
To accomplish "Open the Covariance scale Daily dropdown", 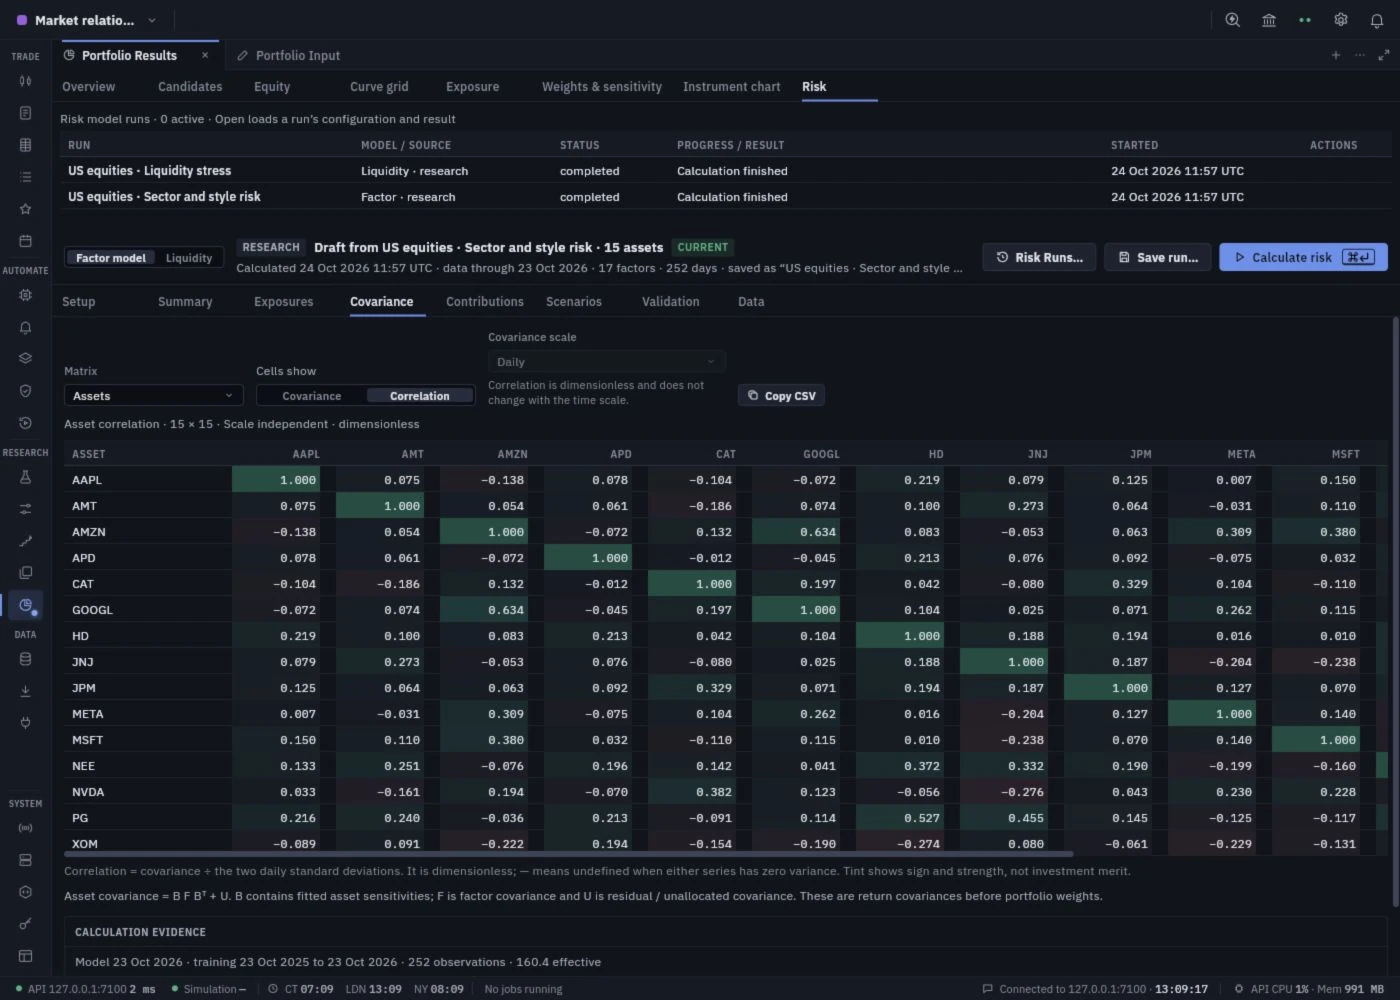I will 606,362.
